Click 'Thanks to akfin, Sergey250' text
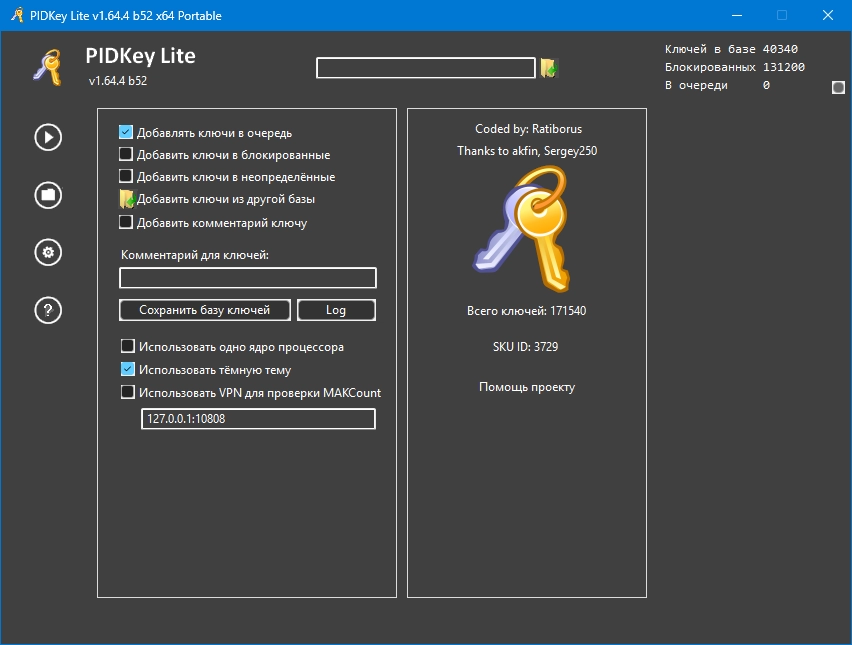852x645 pixels. click(527, 151)
